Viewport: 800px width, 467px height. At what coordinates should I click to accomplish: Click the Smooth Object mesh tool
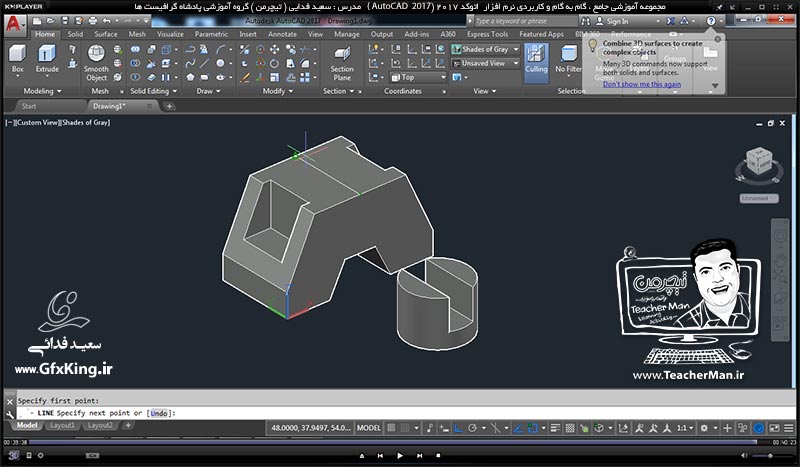pyautogui.click(x=96, y=63)
